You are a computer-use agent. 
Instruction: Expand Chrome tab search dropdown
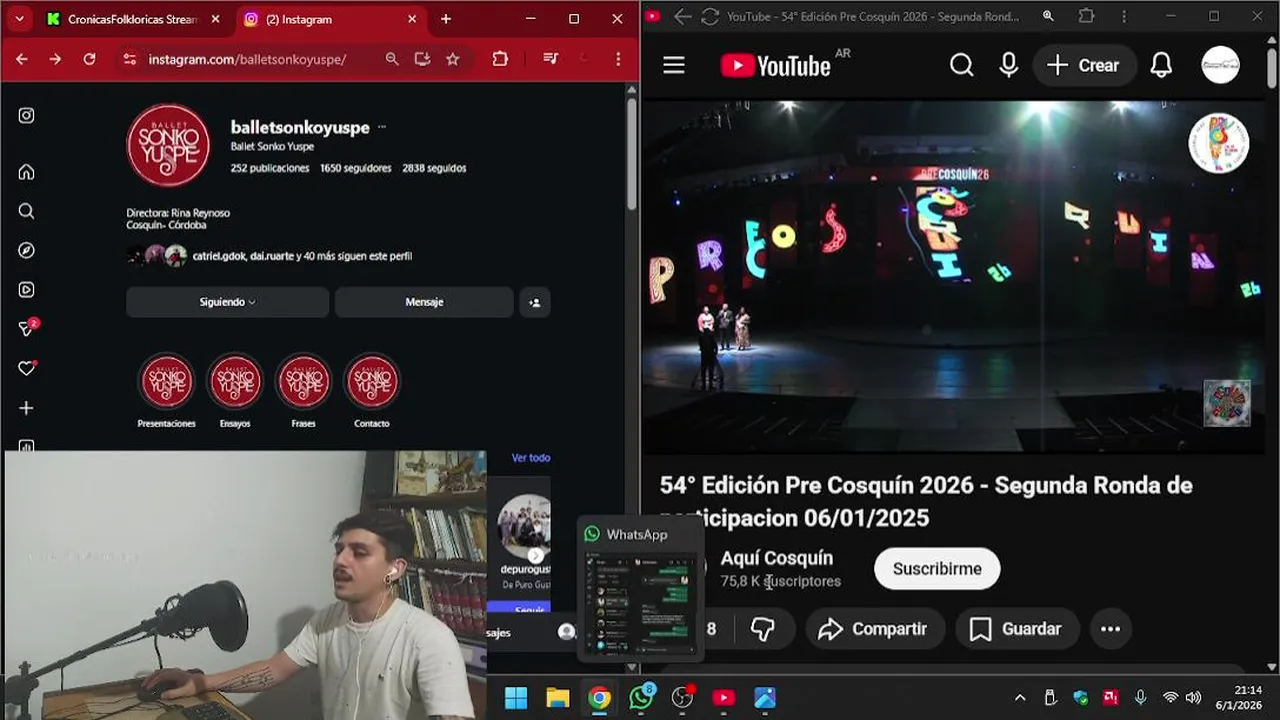click(19, 19)
